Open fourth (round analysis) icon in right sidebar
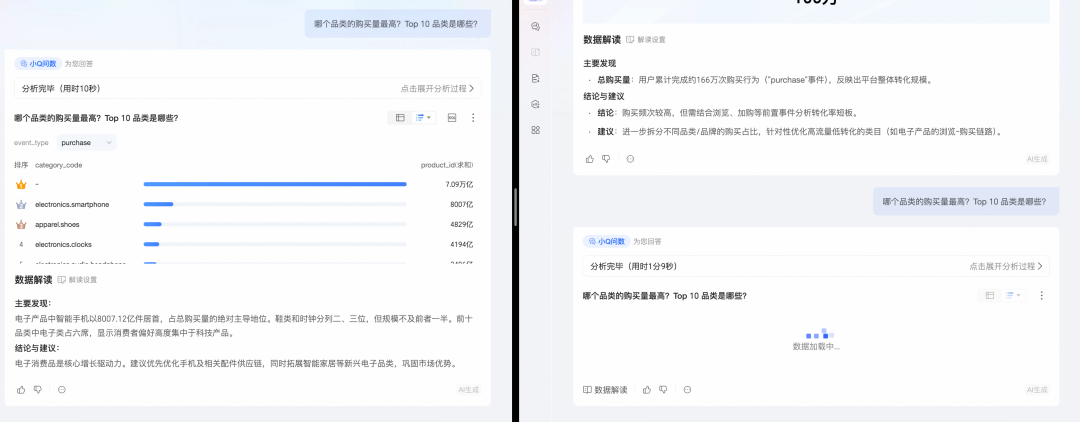 coord(536,104)
